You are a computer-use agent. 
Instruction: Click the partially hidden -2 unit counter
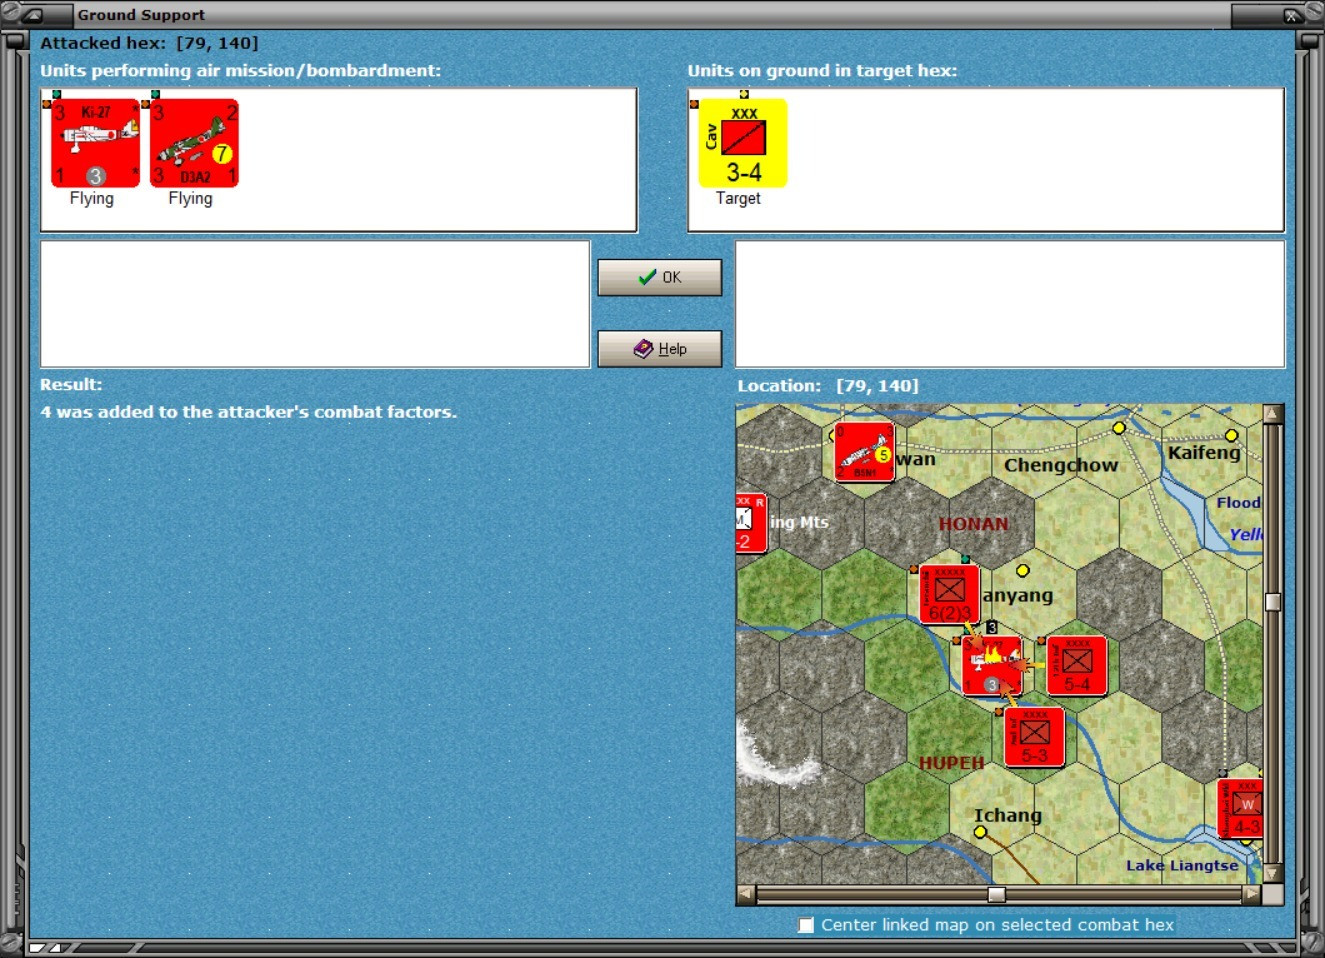tap(751, 523)
